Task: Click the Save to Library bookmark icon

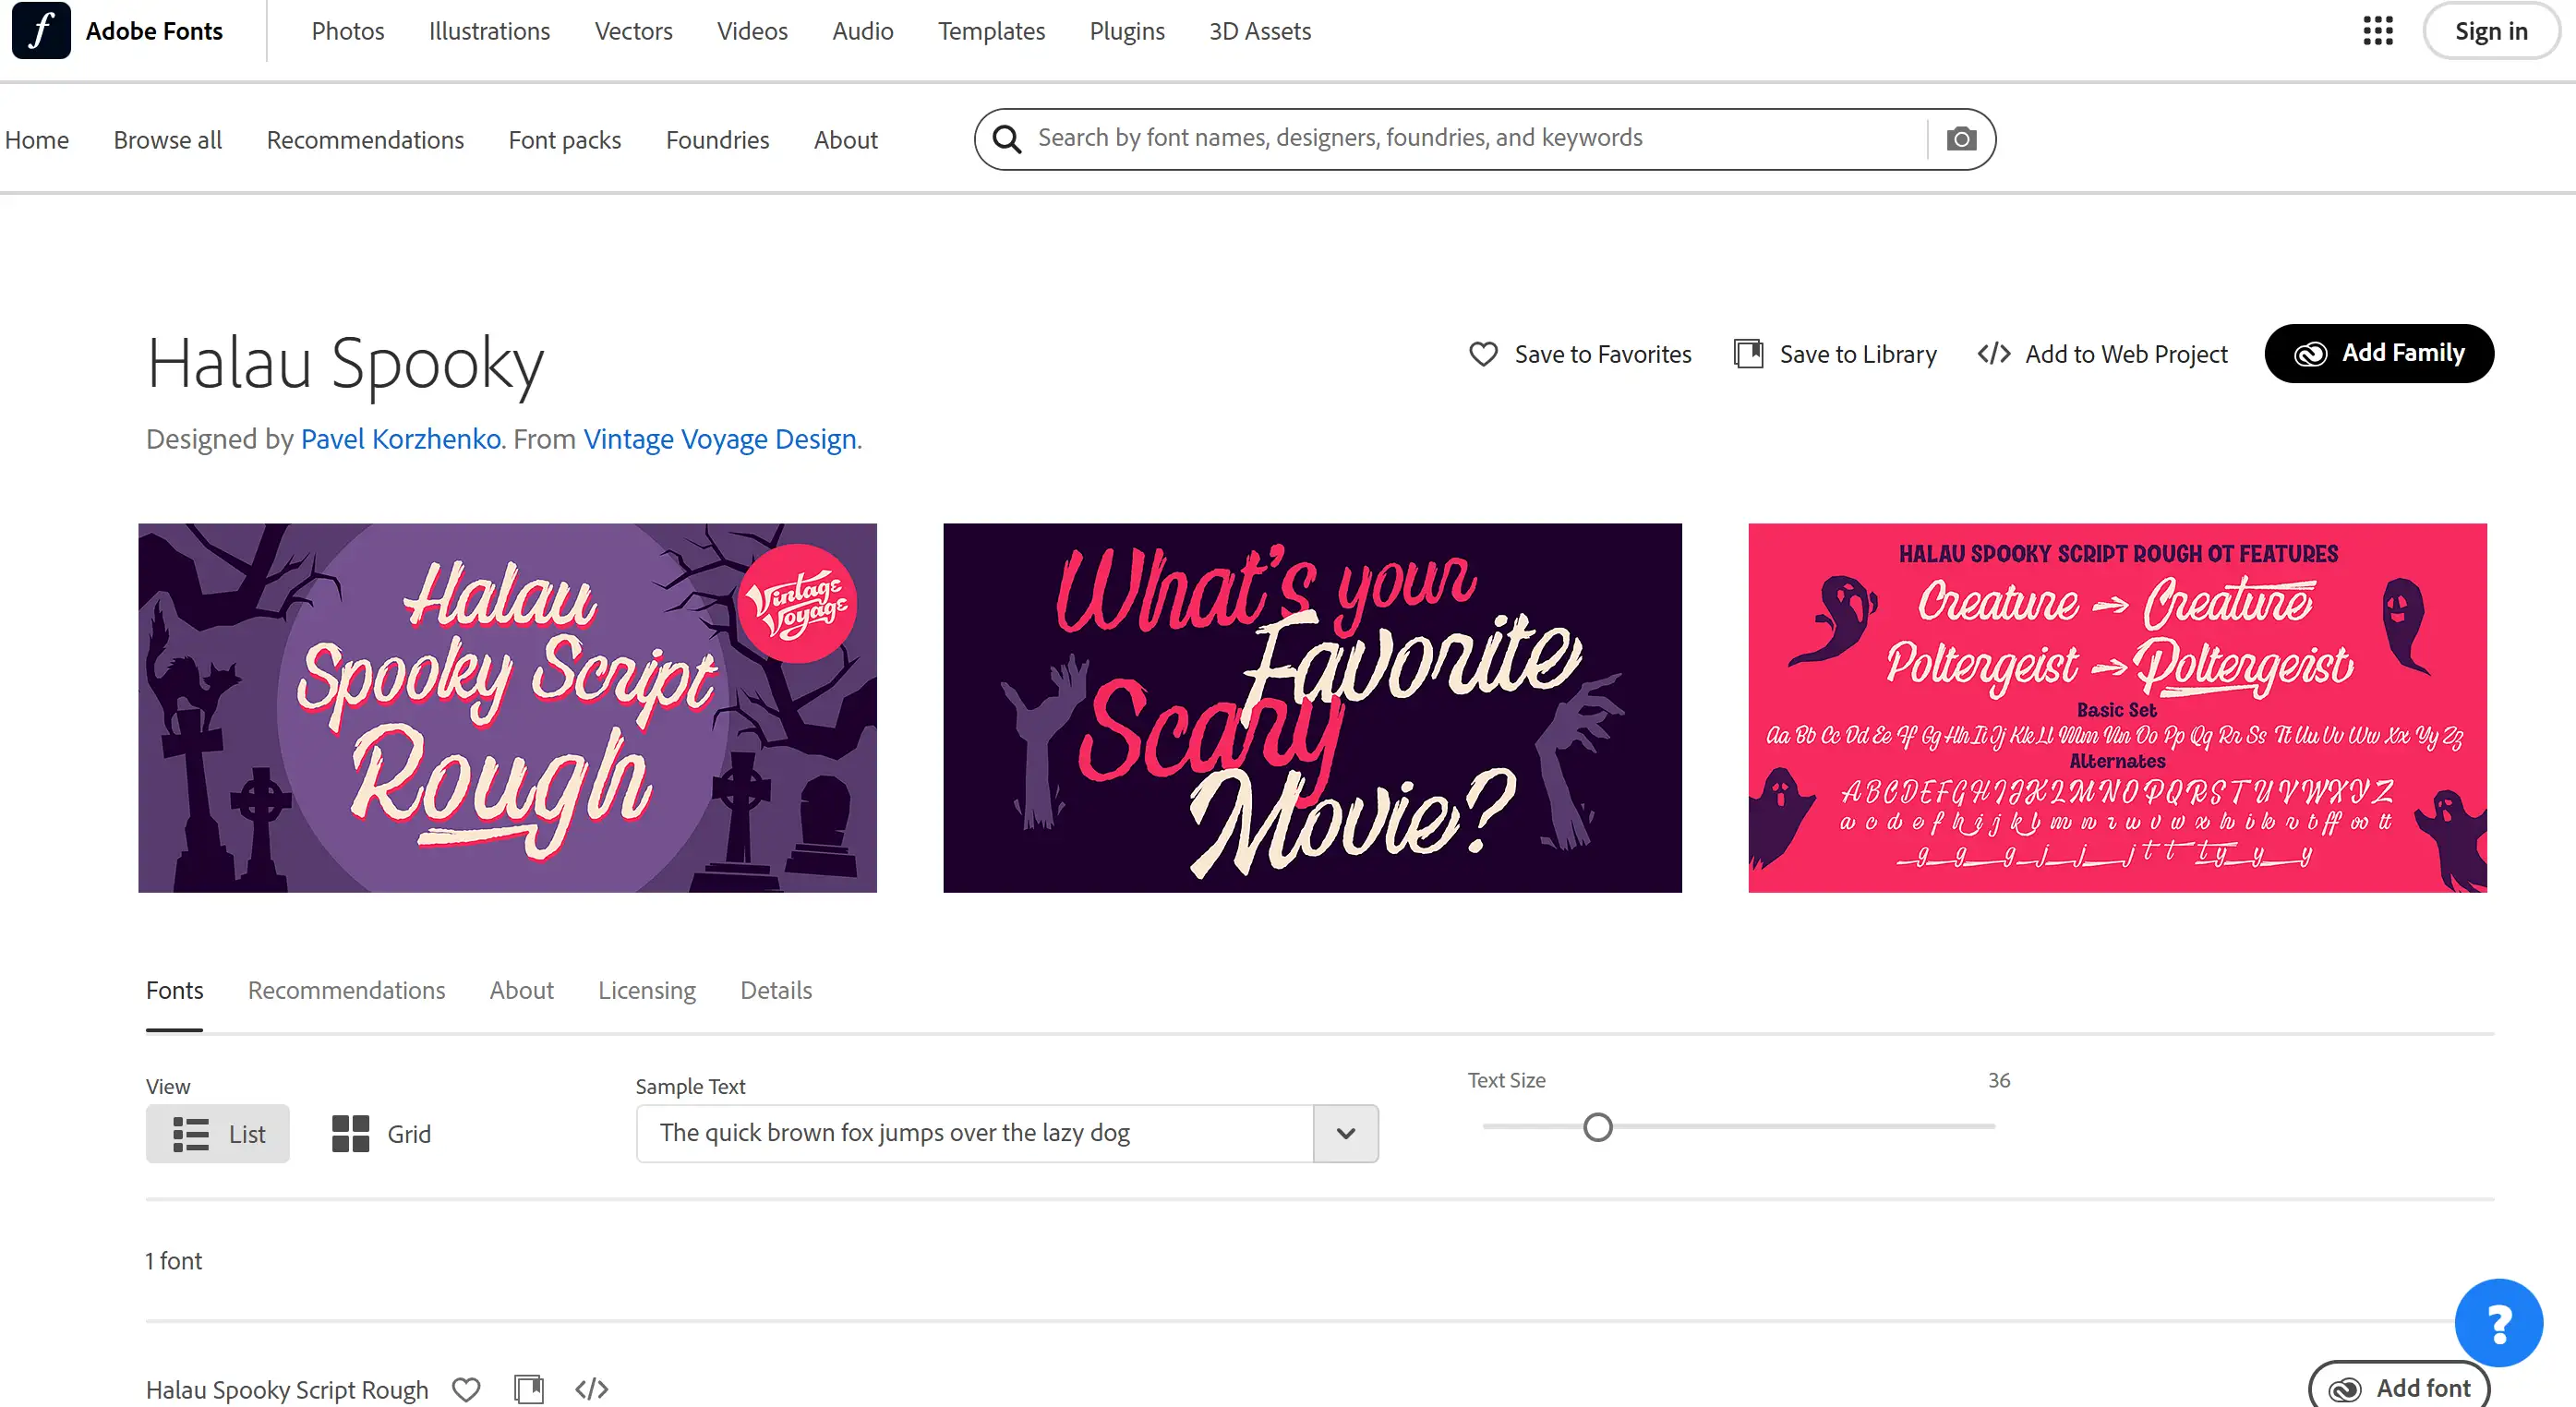Action: pos(1748,354)
